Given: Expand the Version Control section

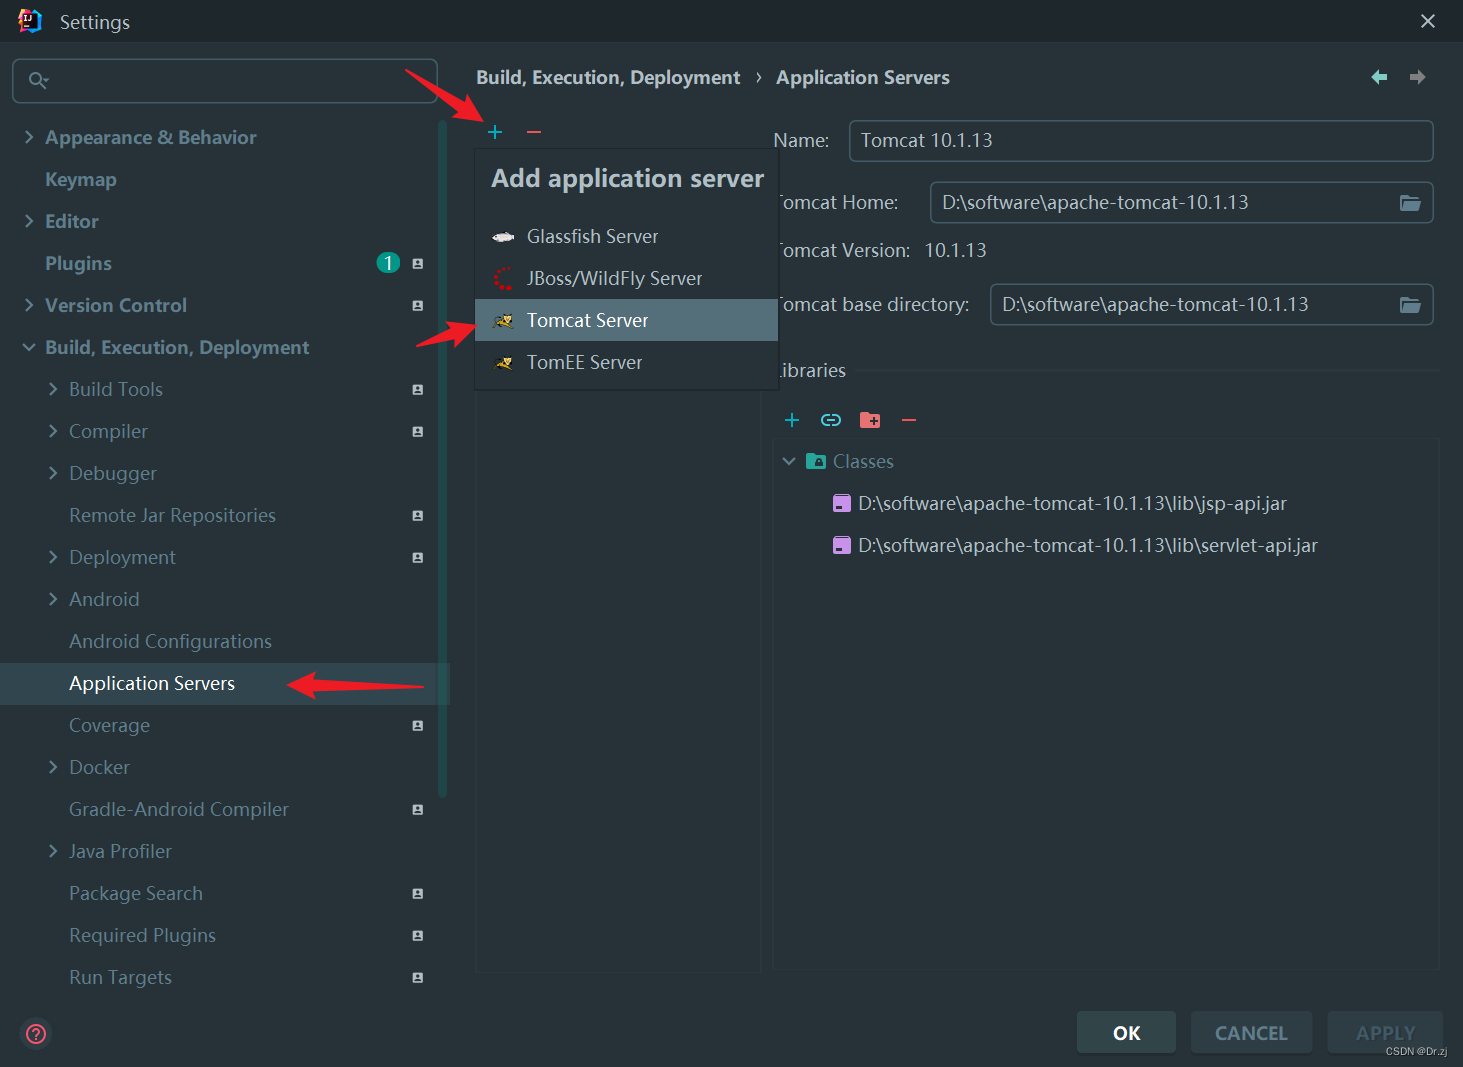Looking at the screenshot, I should click(x=29, y=305).
